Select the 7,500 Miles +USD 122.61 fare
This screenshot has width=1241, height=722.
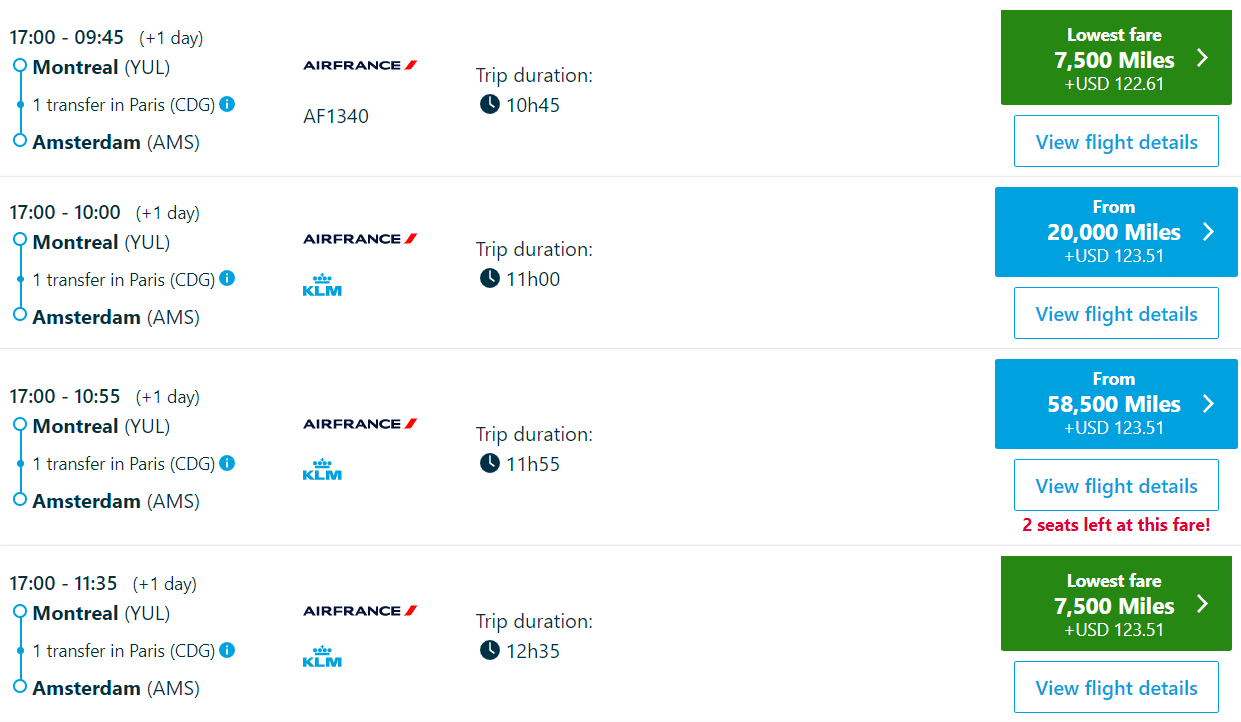click(x=1116, y=58)
